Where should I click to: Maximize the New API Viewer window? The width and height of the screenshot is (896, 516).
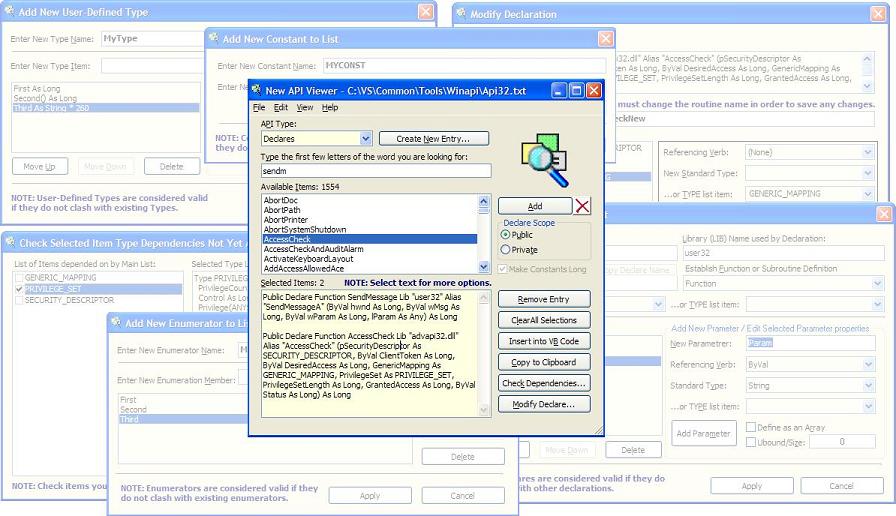tap(577, 90)
